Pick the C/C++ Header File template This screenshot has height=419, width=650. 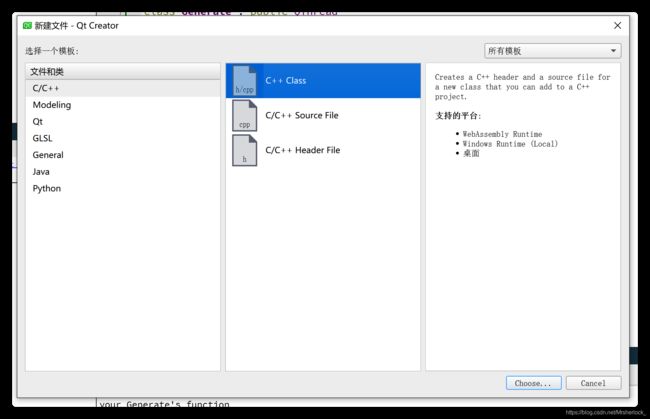tap(323, 150)
